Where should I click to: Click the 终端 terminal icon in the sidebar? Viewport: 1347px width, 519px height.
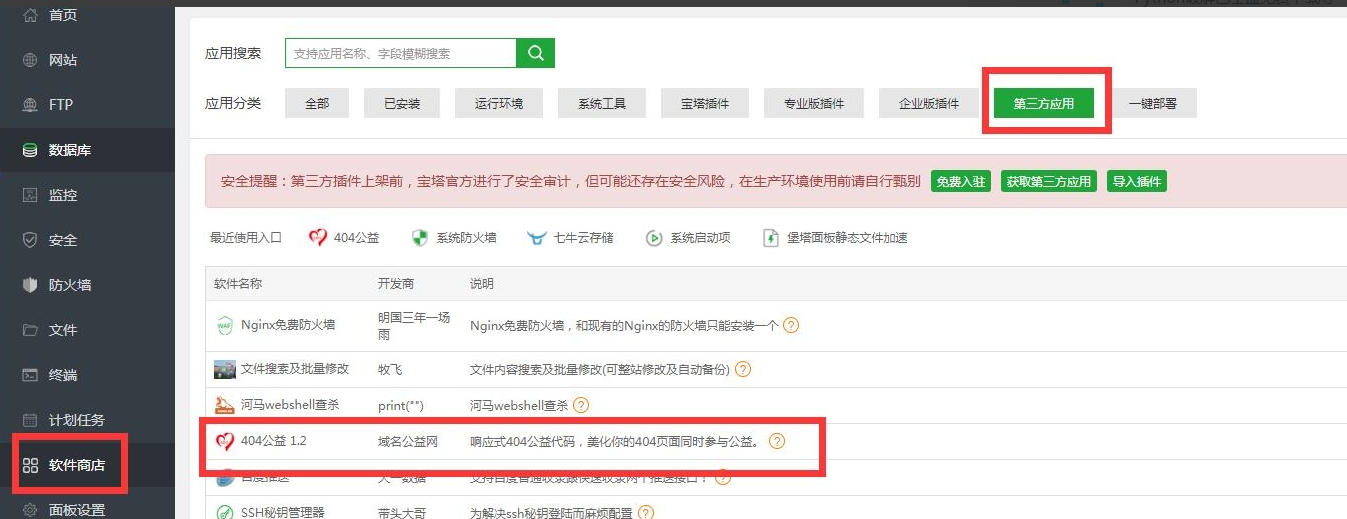click(30, 375)
